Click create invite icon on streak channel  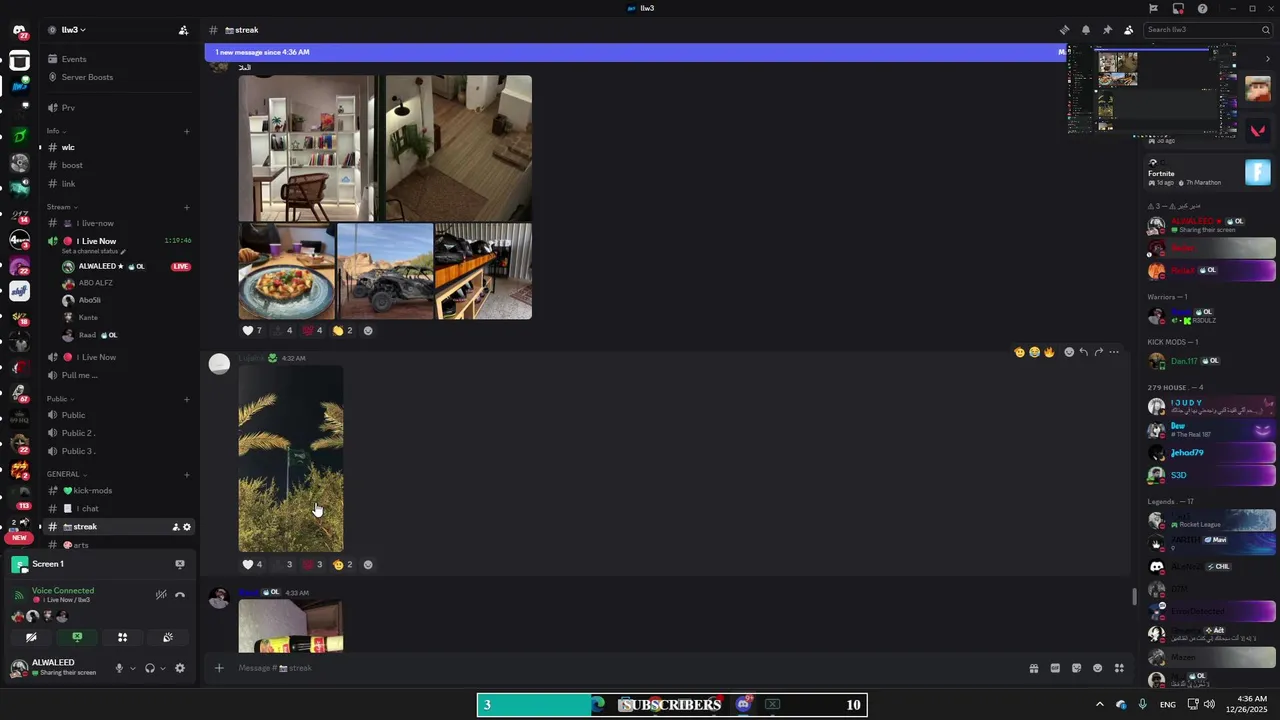click(175, 527)
